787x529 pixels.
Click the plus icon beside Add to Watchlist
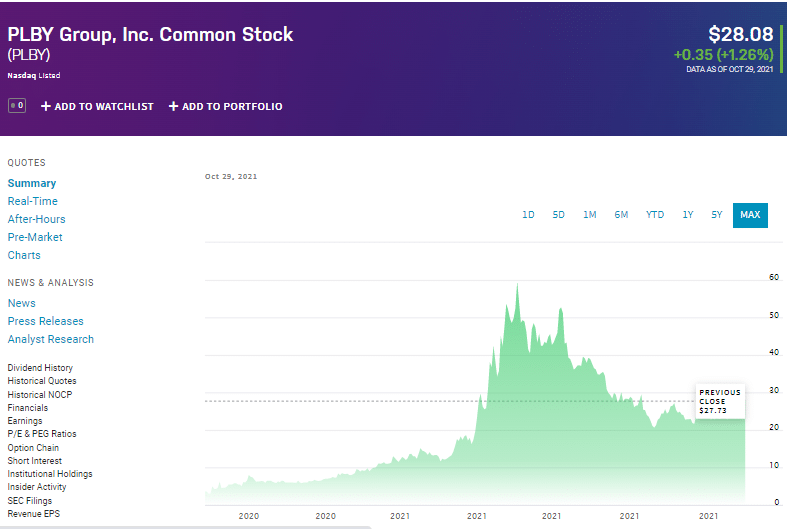pos(46,106)
